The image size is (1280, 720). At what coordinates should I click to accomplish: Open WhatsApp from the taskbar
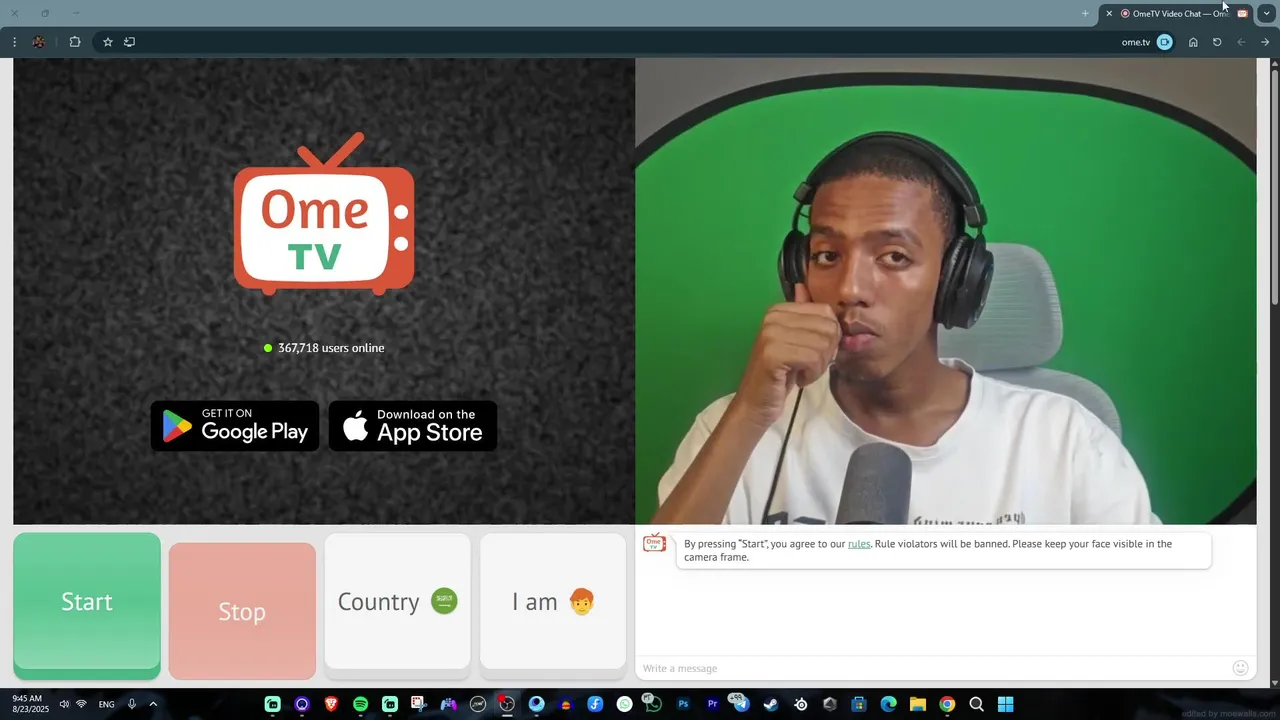tap(625, 704)
